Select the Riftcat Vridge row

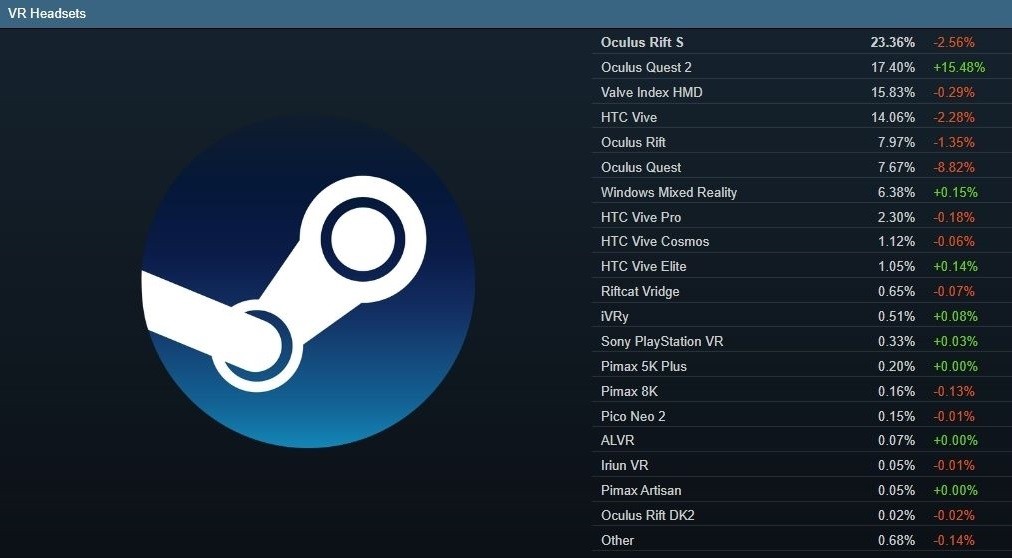click(640, 292)
